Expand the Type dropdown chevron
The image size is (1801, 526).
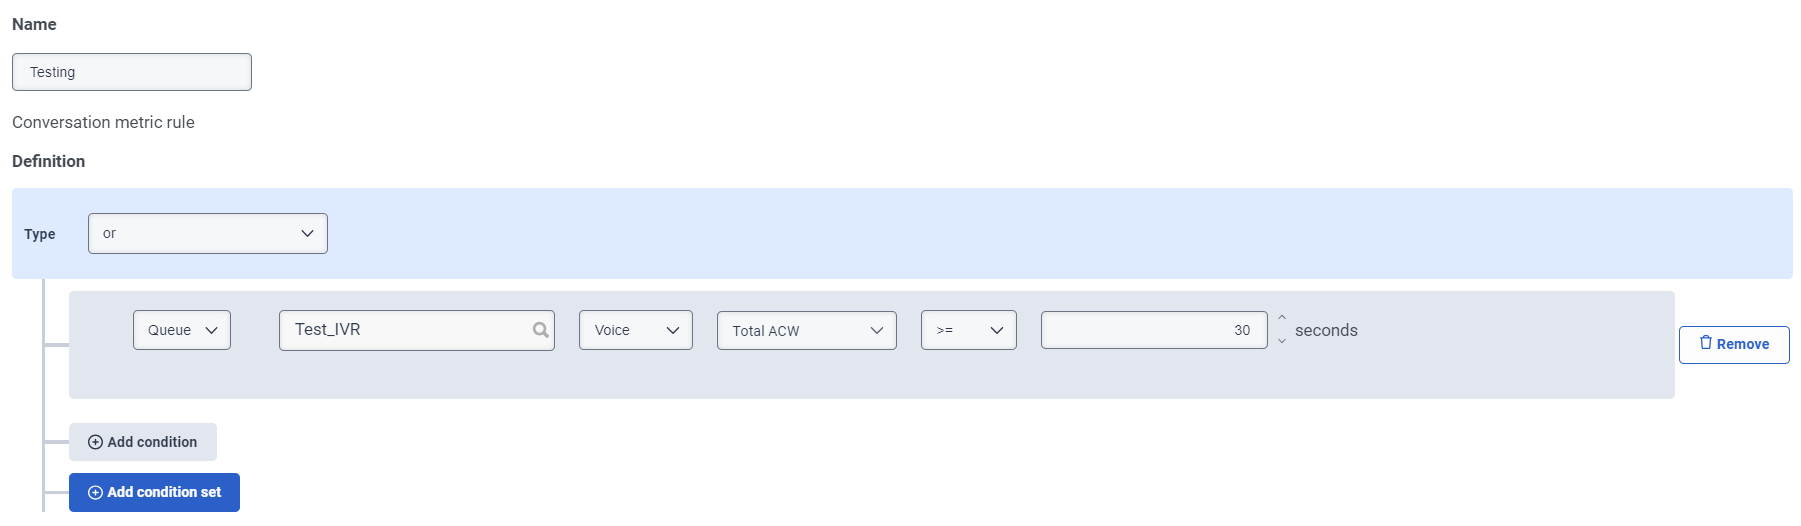pos(307,233)
